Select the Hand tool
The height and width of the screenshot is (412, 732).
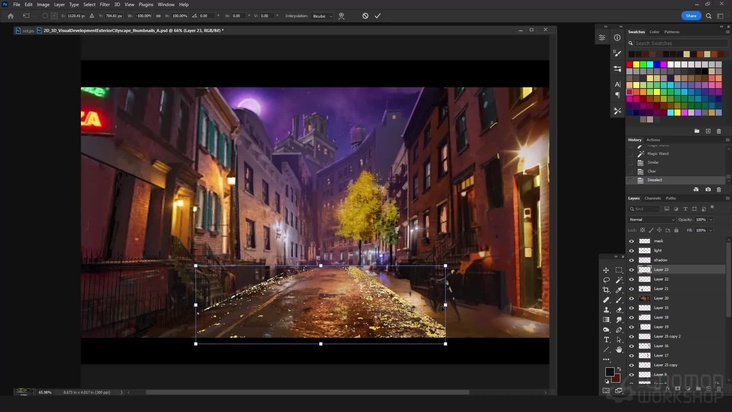pos(619,349)
